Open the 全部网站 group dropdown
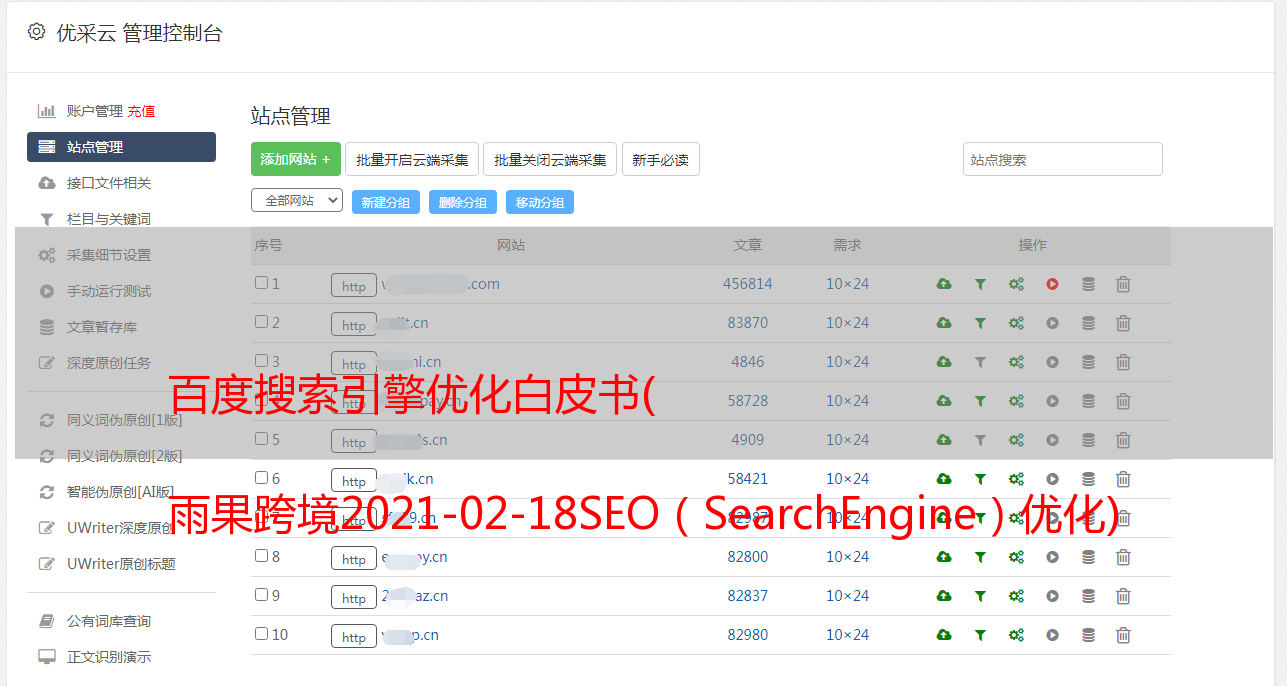Screen dimensions: 1287x686 (x=297, y=201)
